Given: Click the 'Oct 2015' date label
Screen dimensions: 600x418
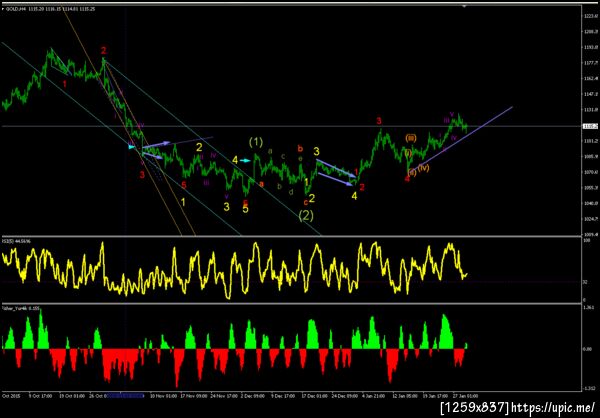Looking at the screenshot, I should tap(10, 395).
